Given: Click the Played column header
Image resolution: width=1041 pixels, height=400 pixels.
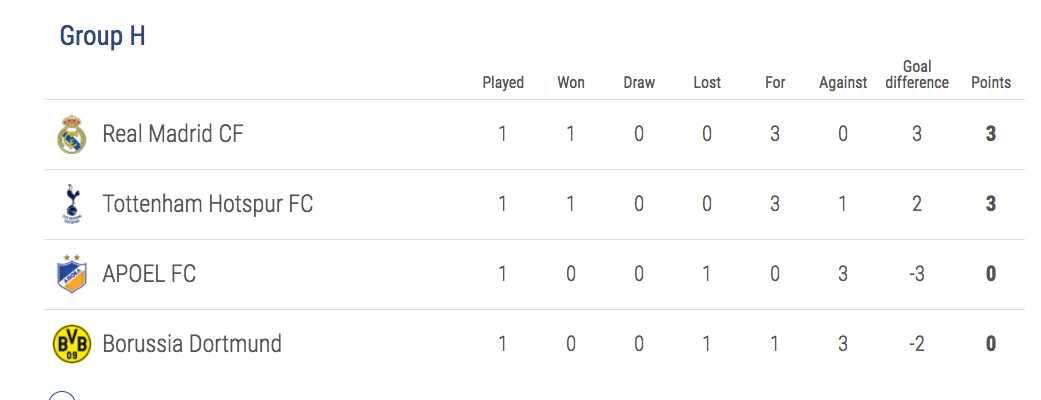Looking at the screenshot, I should point(503,82).
